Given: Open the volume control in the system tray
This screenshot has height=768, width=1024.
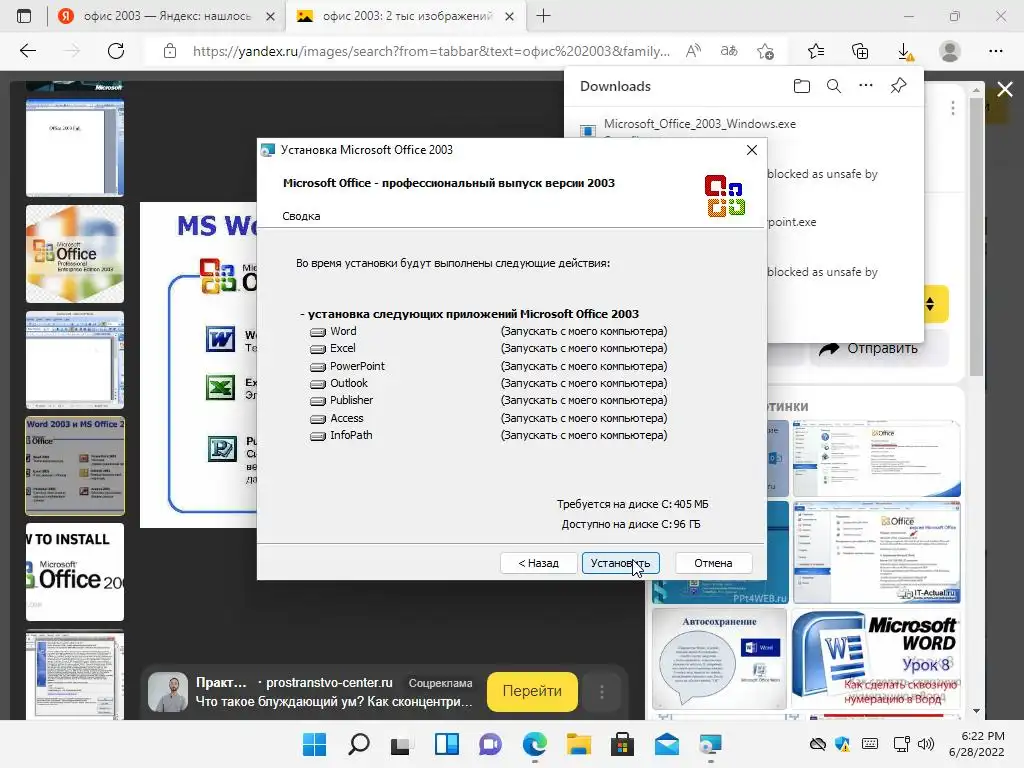Looking at the screenshot, I should tap(925, 744).
